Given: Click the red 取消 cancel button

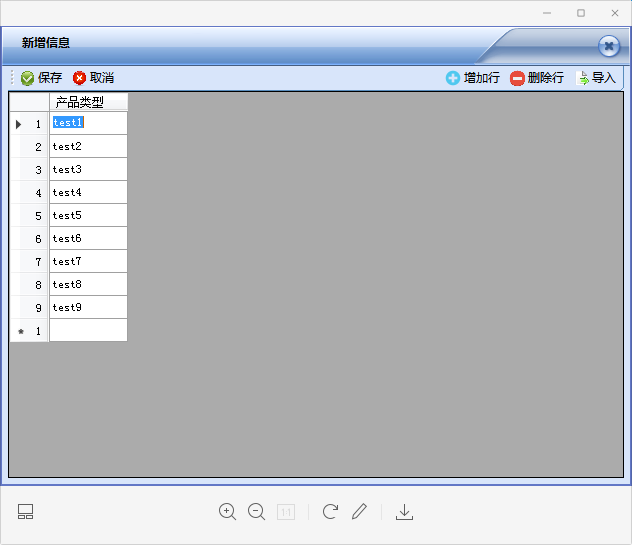Looking at the screenshot, I should click(x=94, y=78).
